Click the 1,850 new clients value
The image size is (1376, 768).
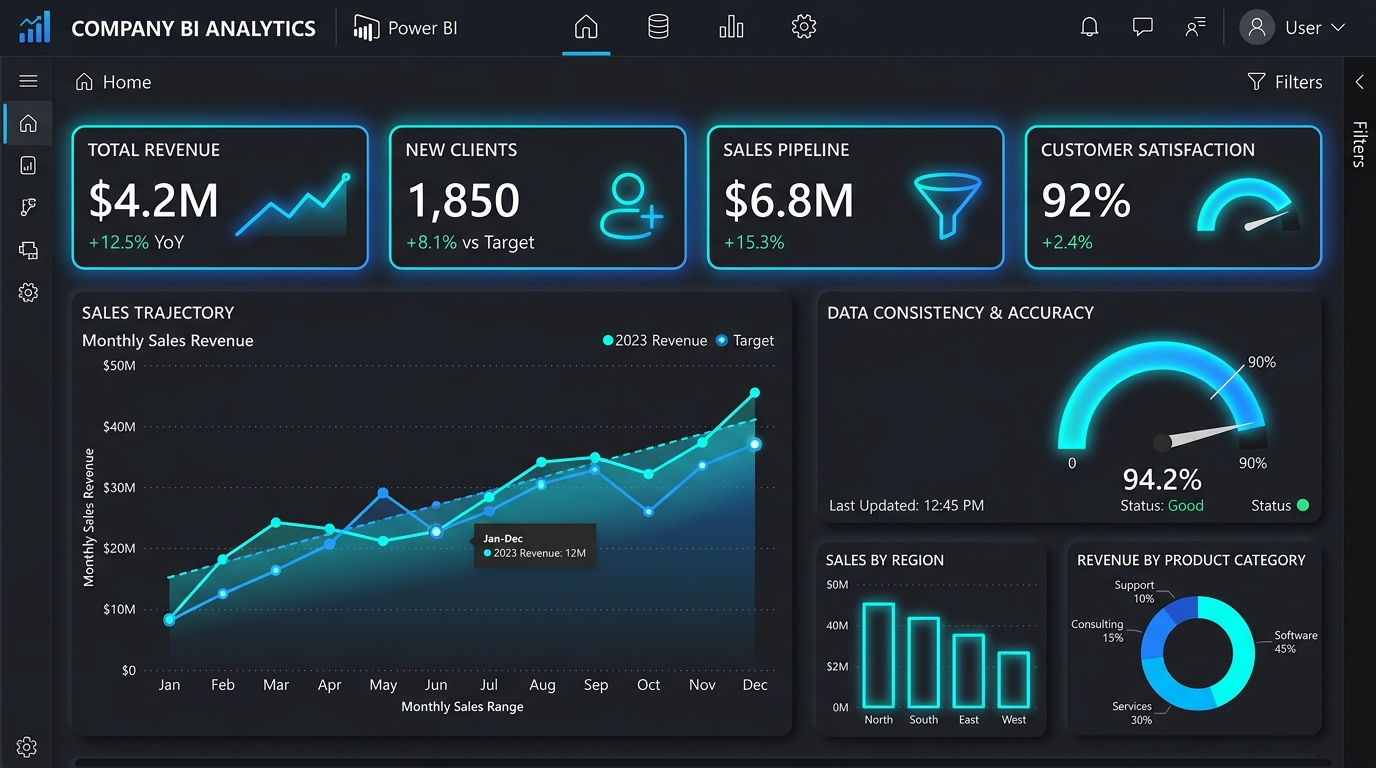(463, 199)
